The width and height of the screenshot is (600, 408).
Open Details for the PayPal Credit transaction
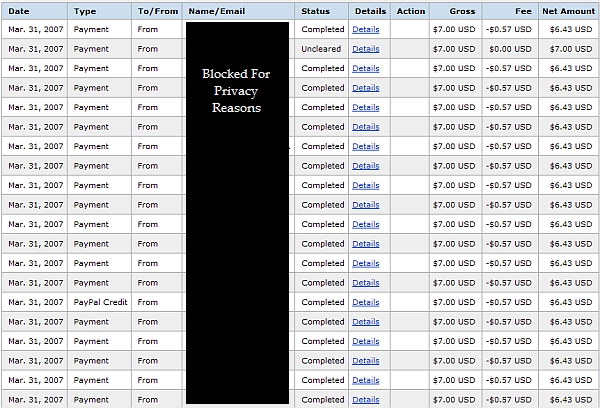(x=366, y=302)
